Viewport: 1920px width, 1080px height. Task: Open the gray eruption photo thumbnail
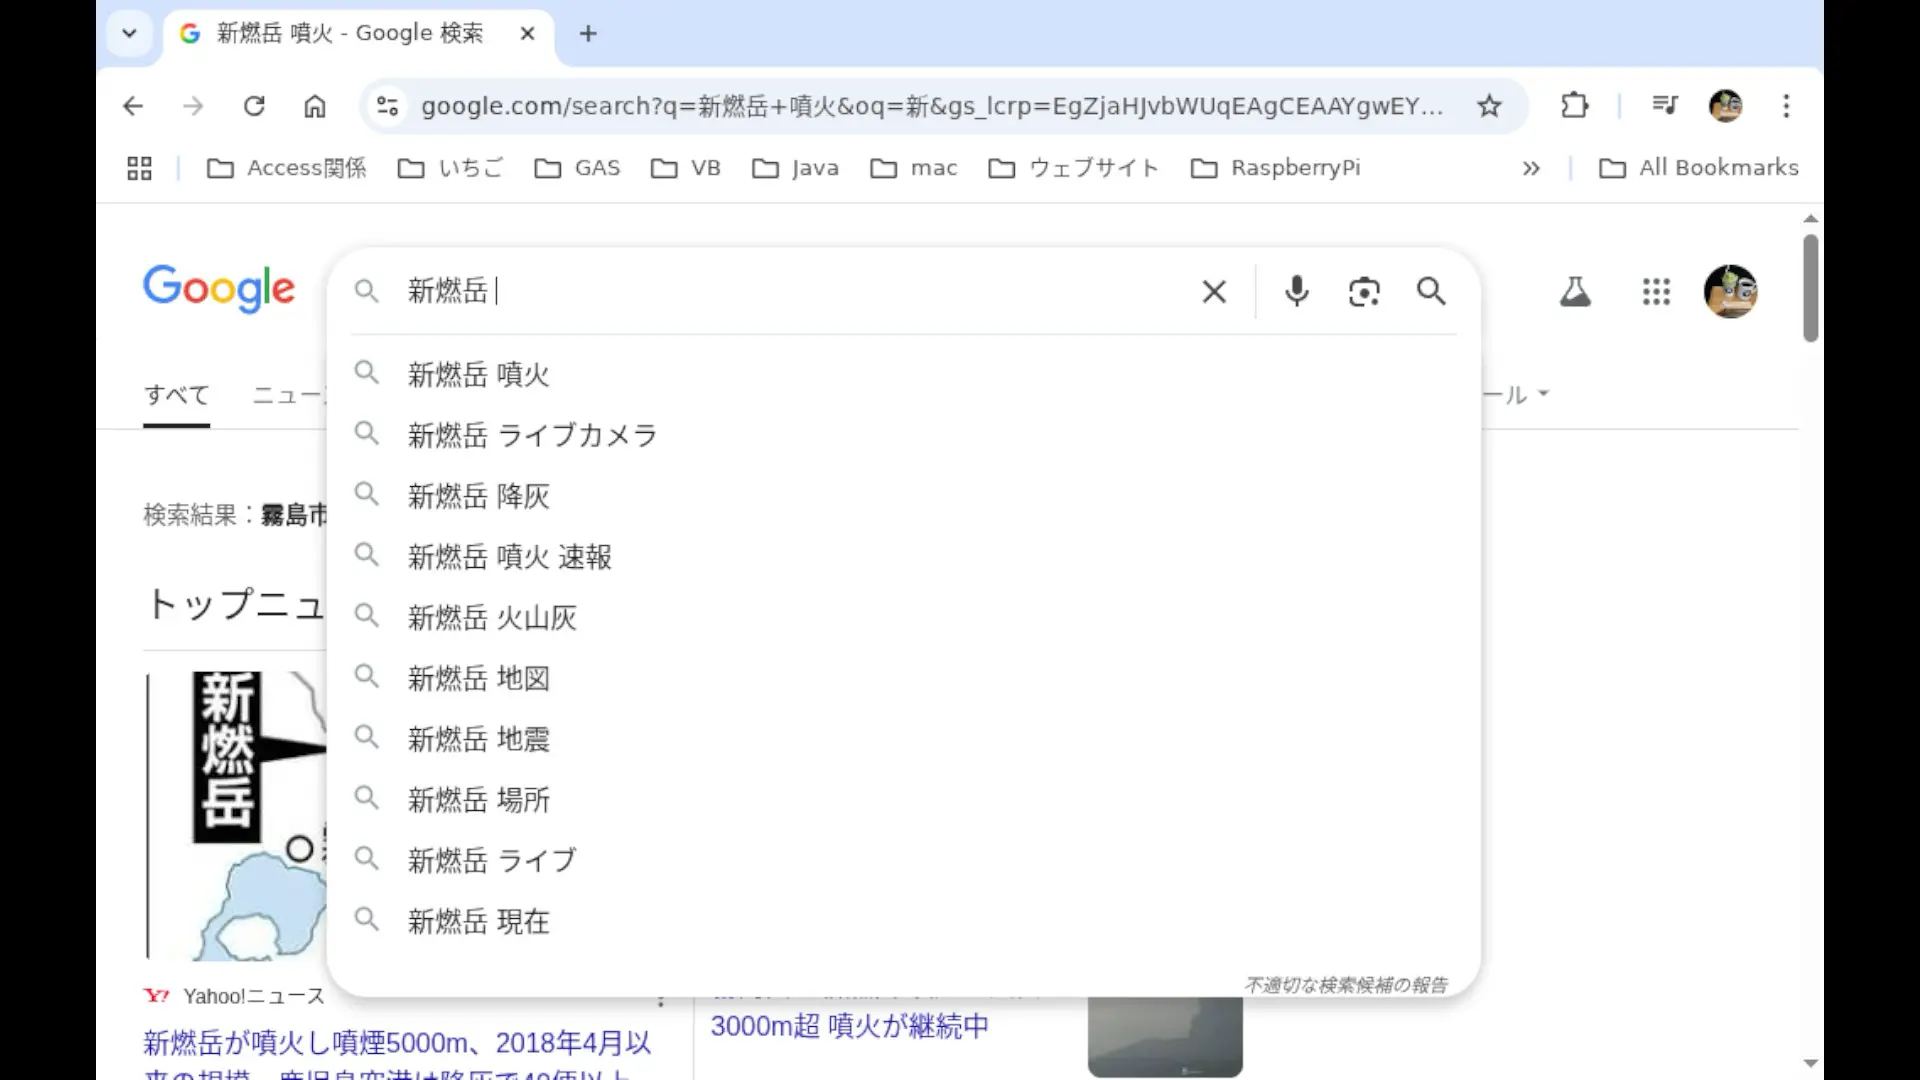1165,1037
